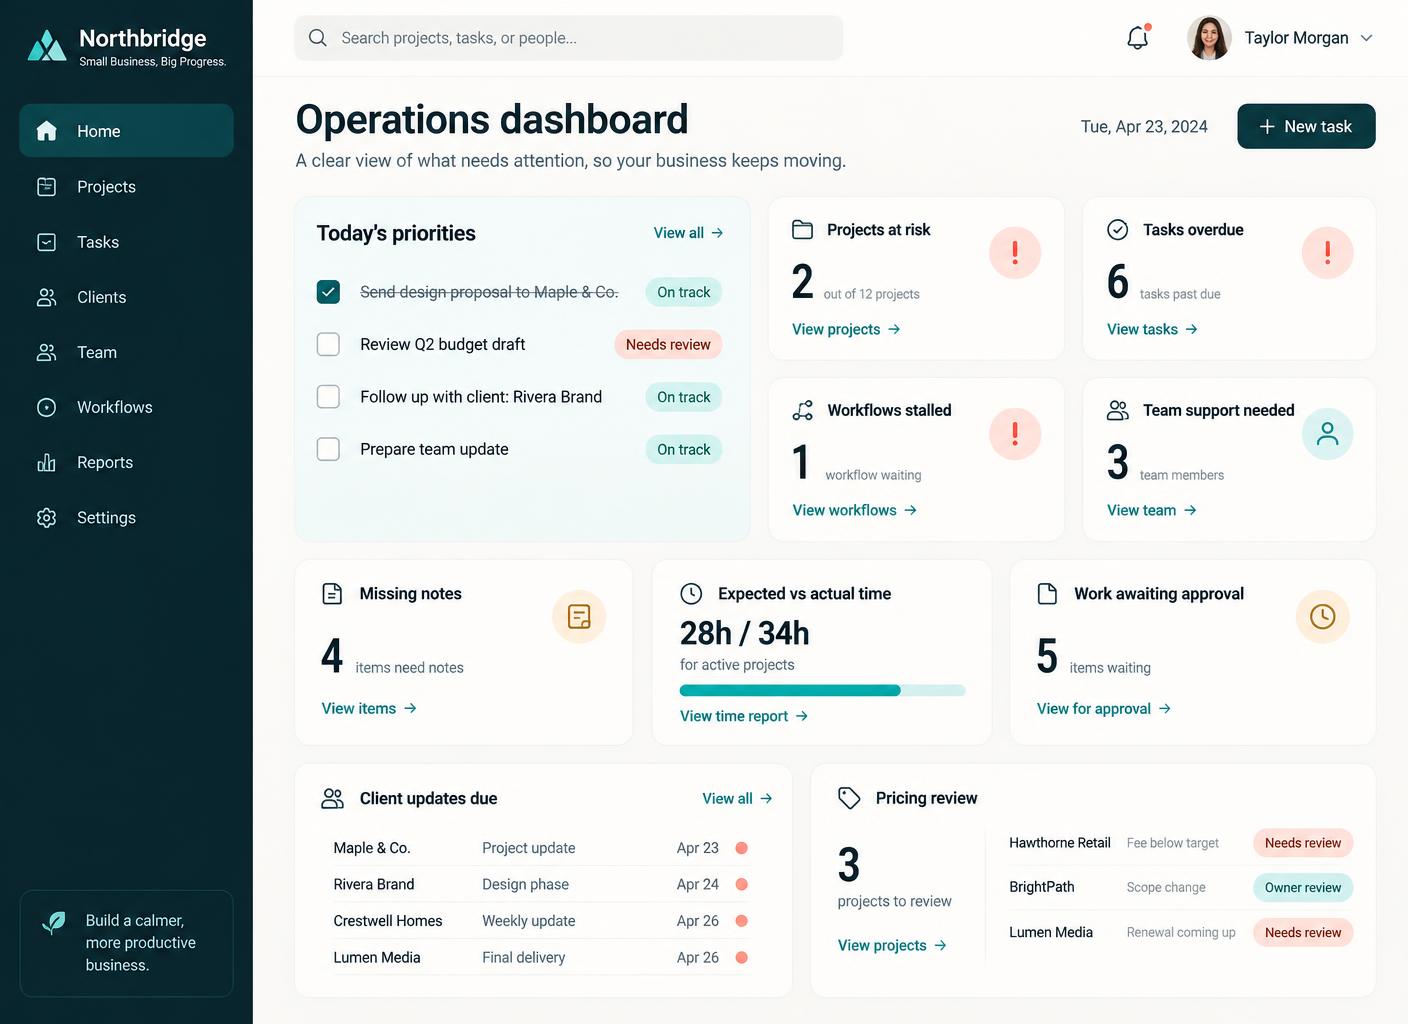1408x1024 pixels.
Task: Check Review Q2 budget draft
Action: pyautogui.click(x=328, y=344)
